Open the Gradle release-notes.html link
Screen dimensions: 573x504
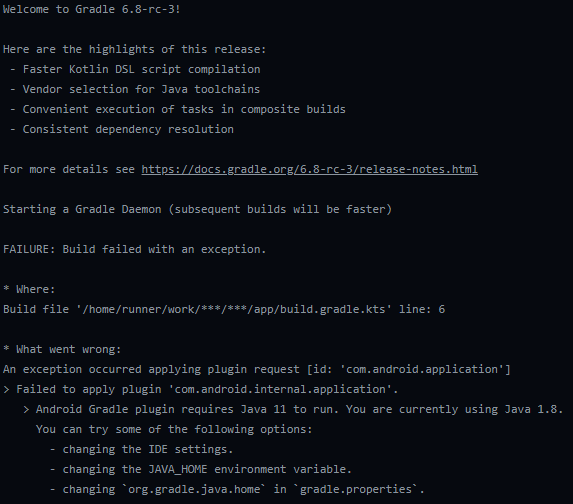pos(310,169)
